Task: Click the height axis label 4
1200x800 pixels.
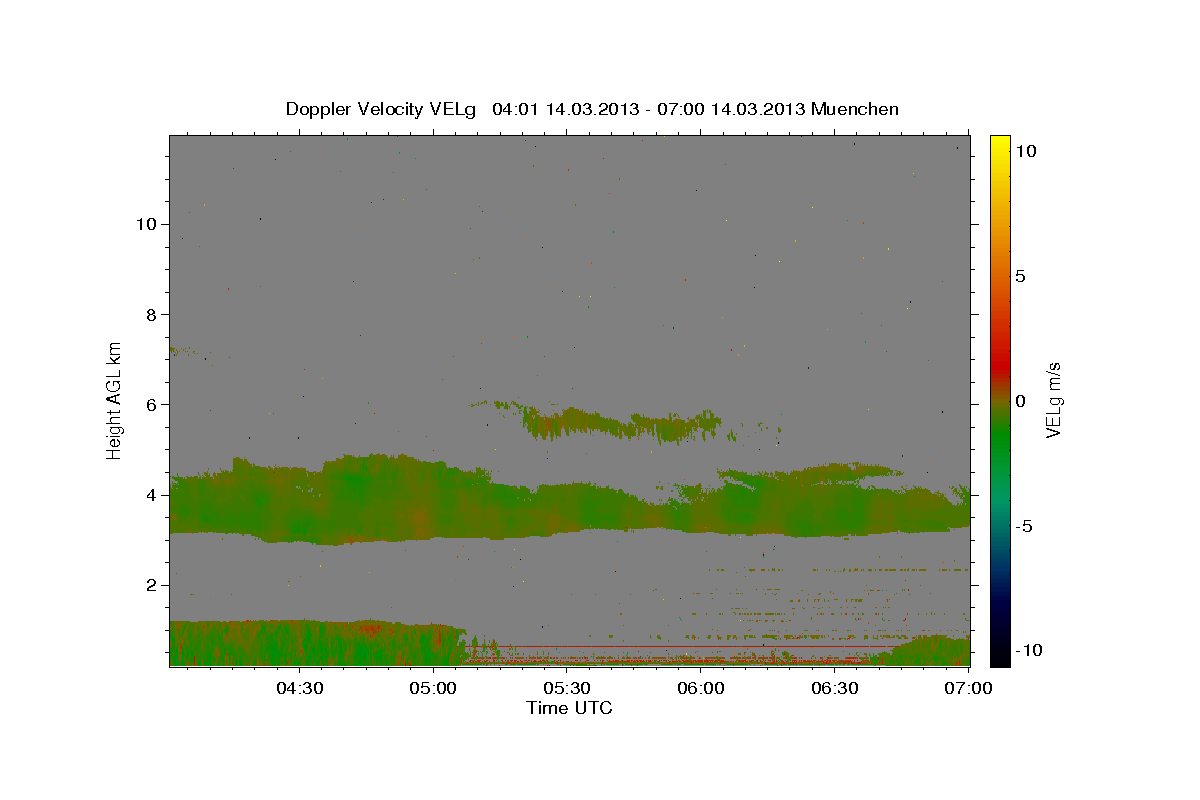Action: click(x=150, y=495)
